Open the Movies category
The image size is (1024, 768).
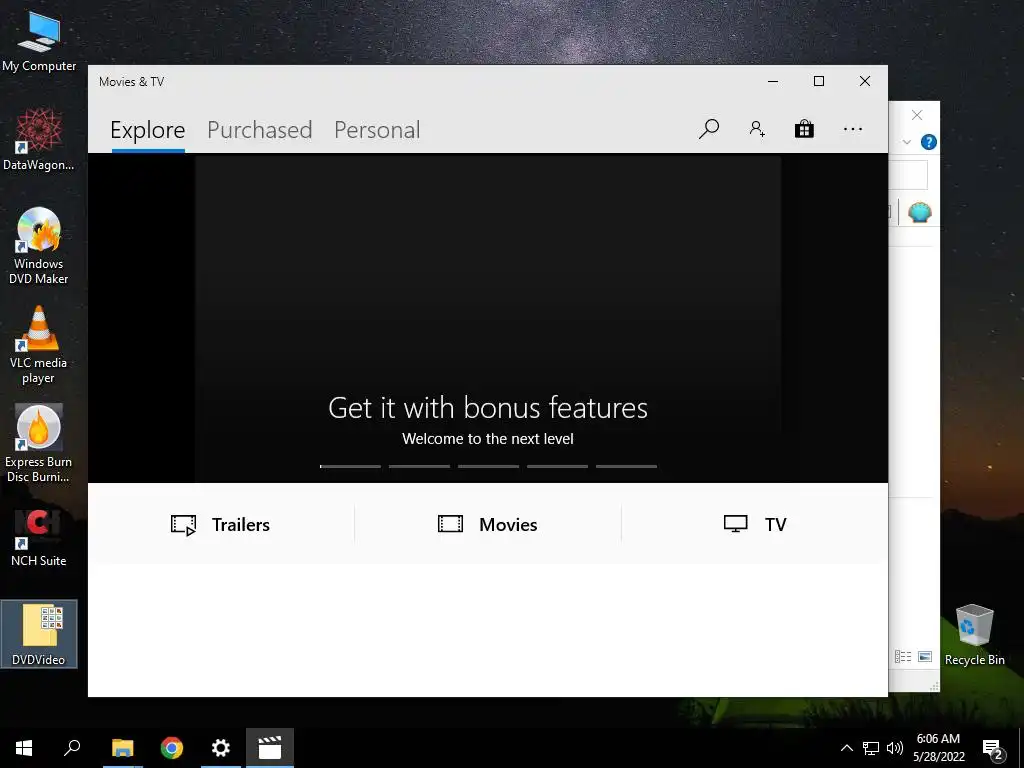coord(488,524)
